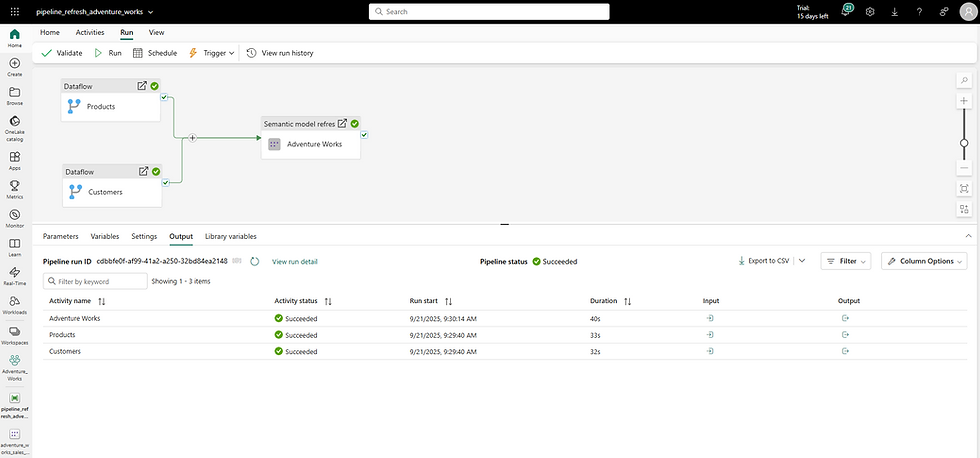Click the canvas zoom slider handle
The width and height of the screenshot is (980, 458).
(x=964, y=142)
